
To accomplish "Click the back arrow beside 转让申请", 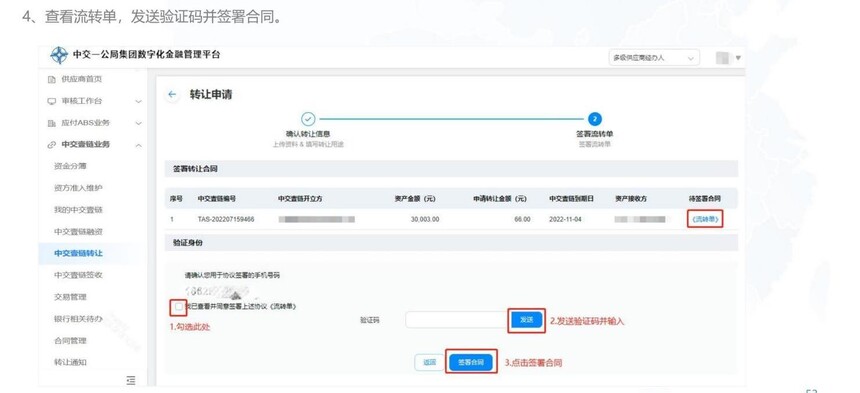I will click(x=172, y=94).
